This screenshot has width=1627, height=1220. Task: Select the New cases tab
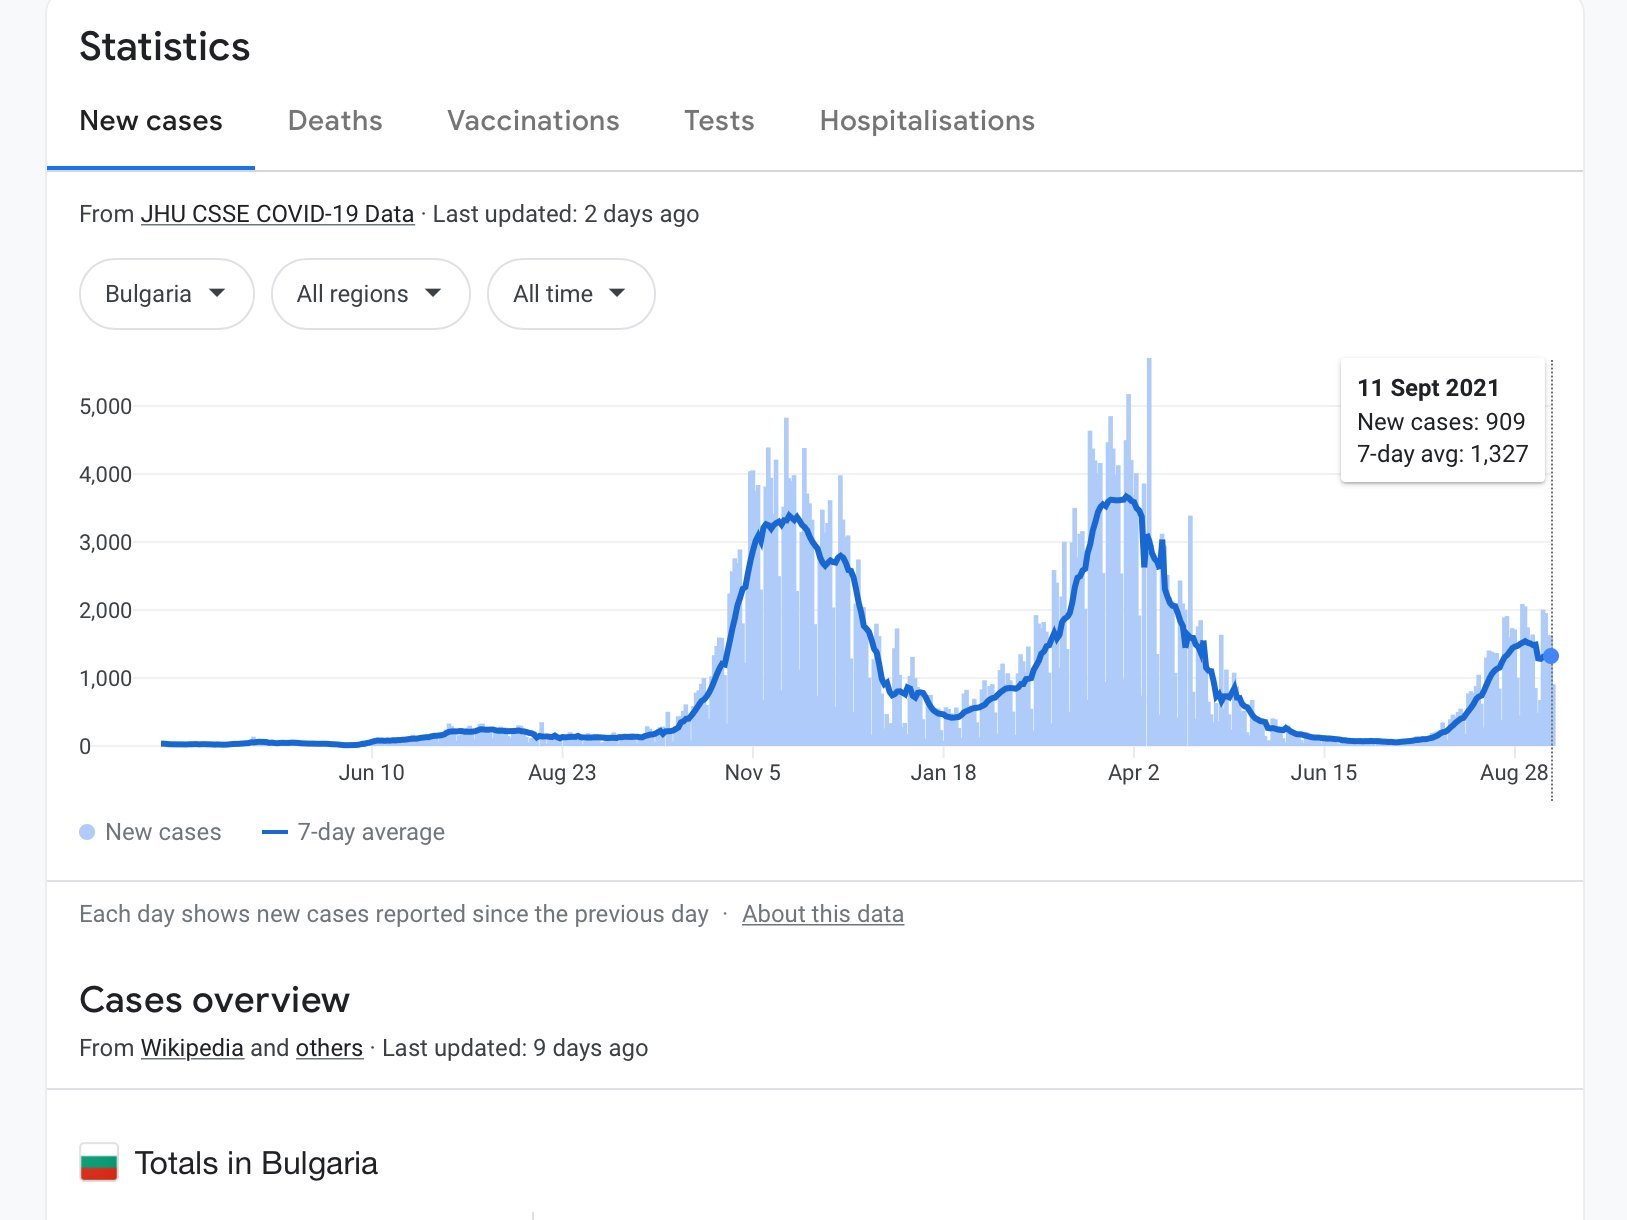151,121
